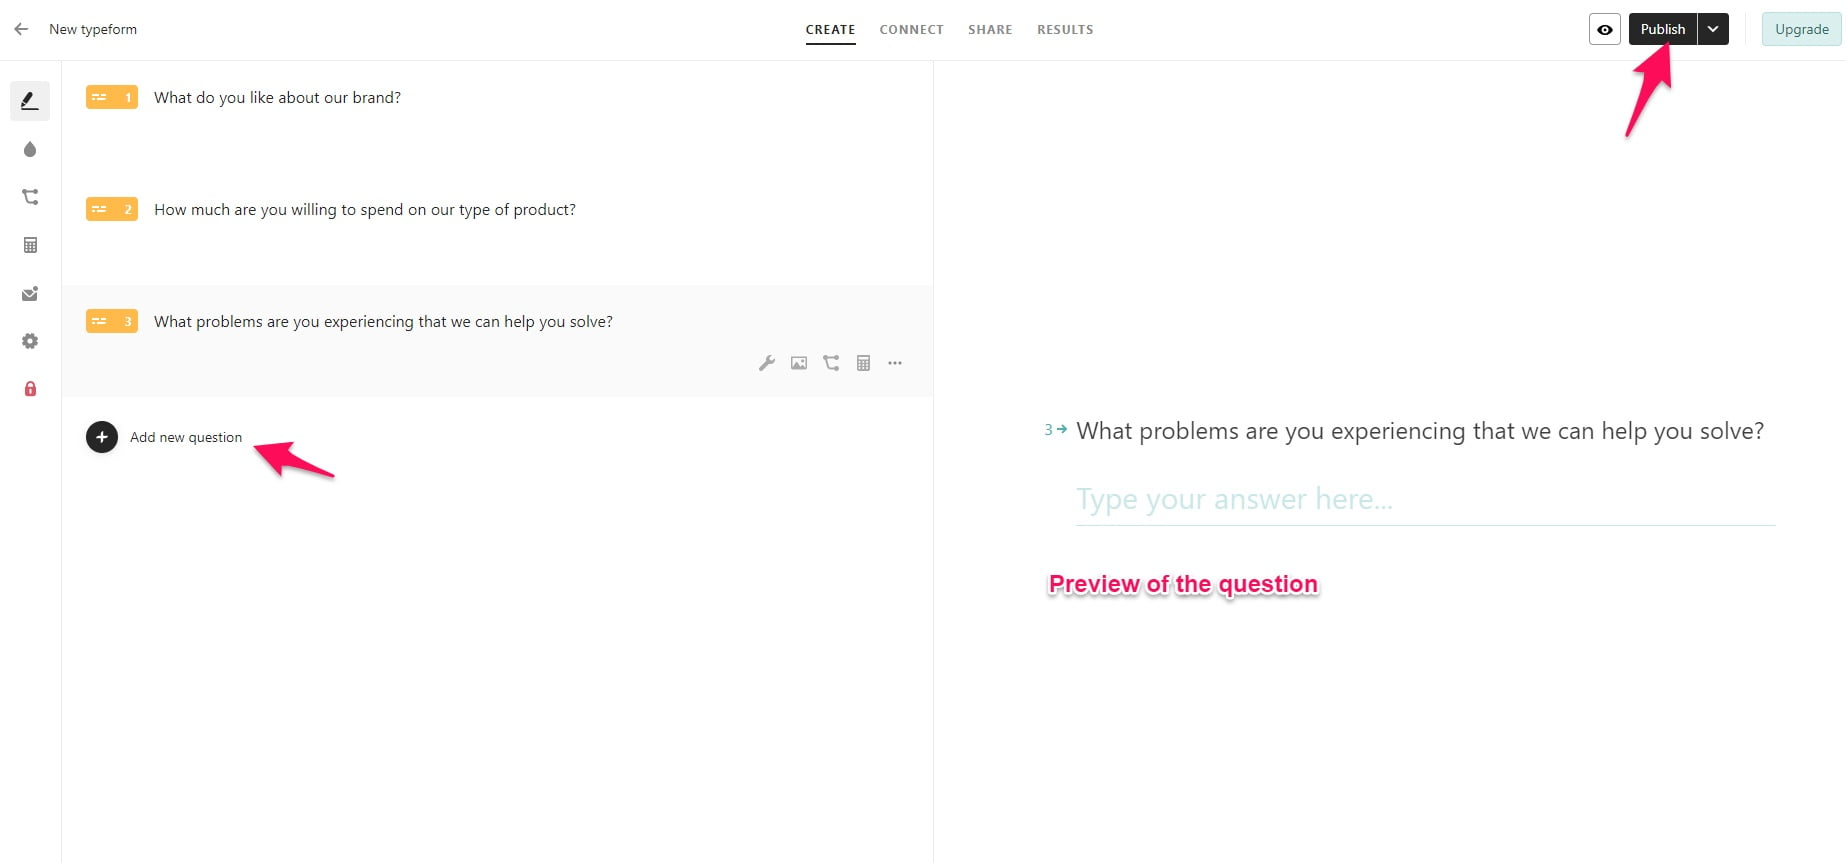Toggle the eye preview button

(x=1604, y=29)
